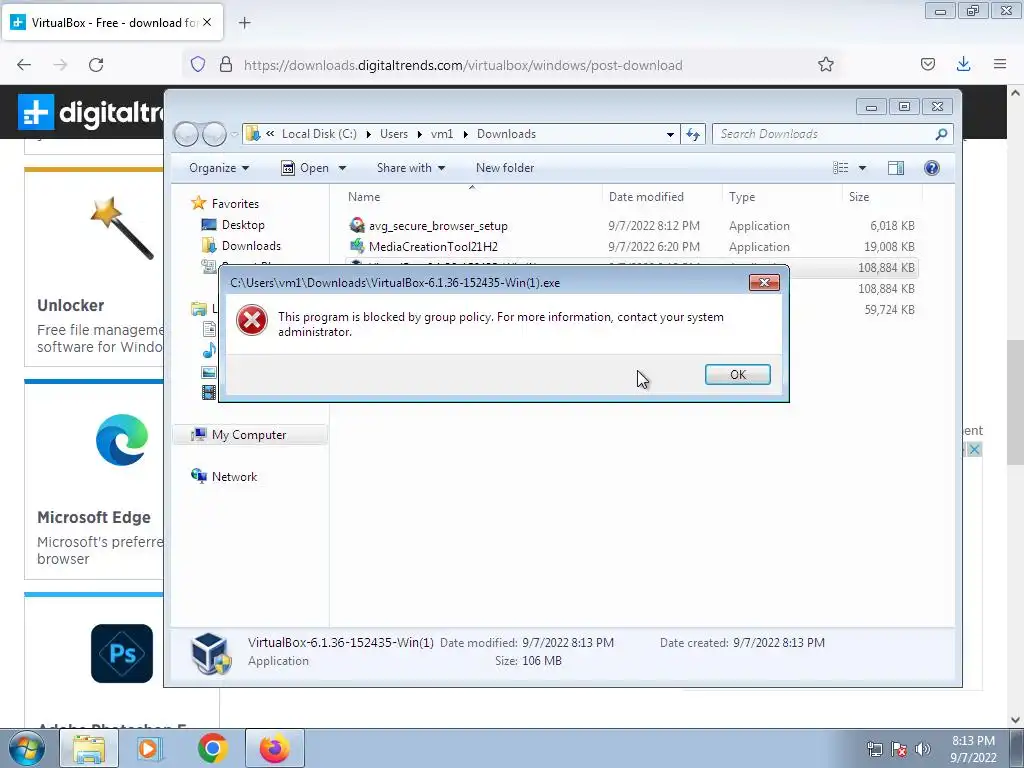
Task: Open a new Firefox tab
Action: point(244,23)
